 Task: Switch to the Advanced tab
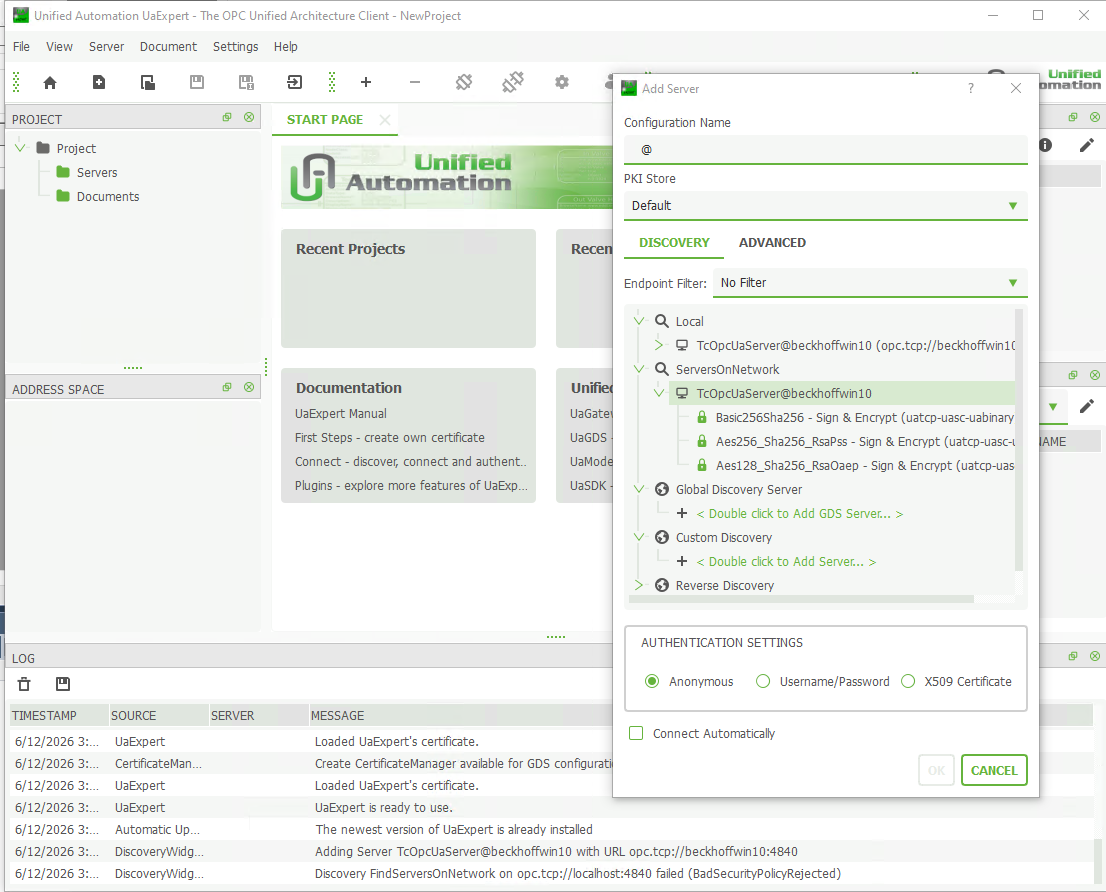pos(772,243)
